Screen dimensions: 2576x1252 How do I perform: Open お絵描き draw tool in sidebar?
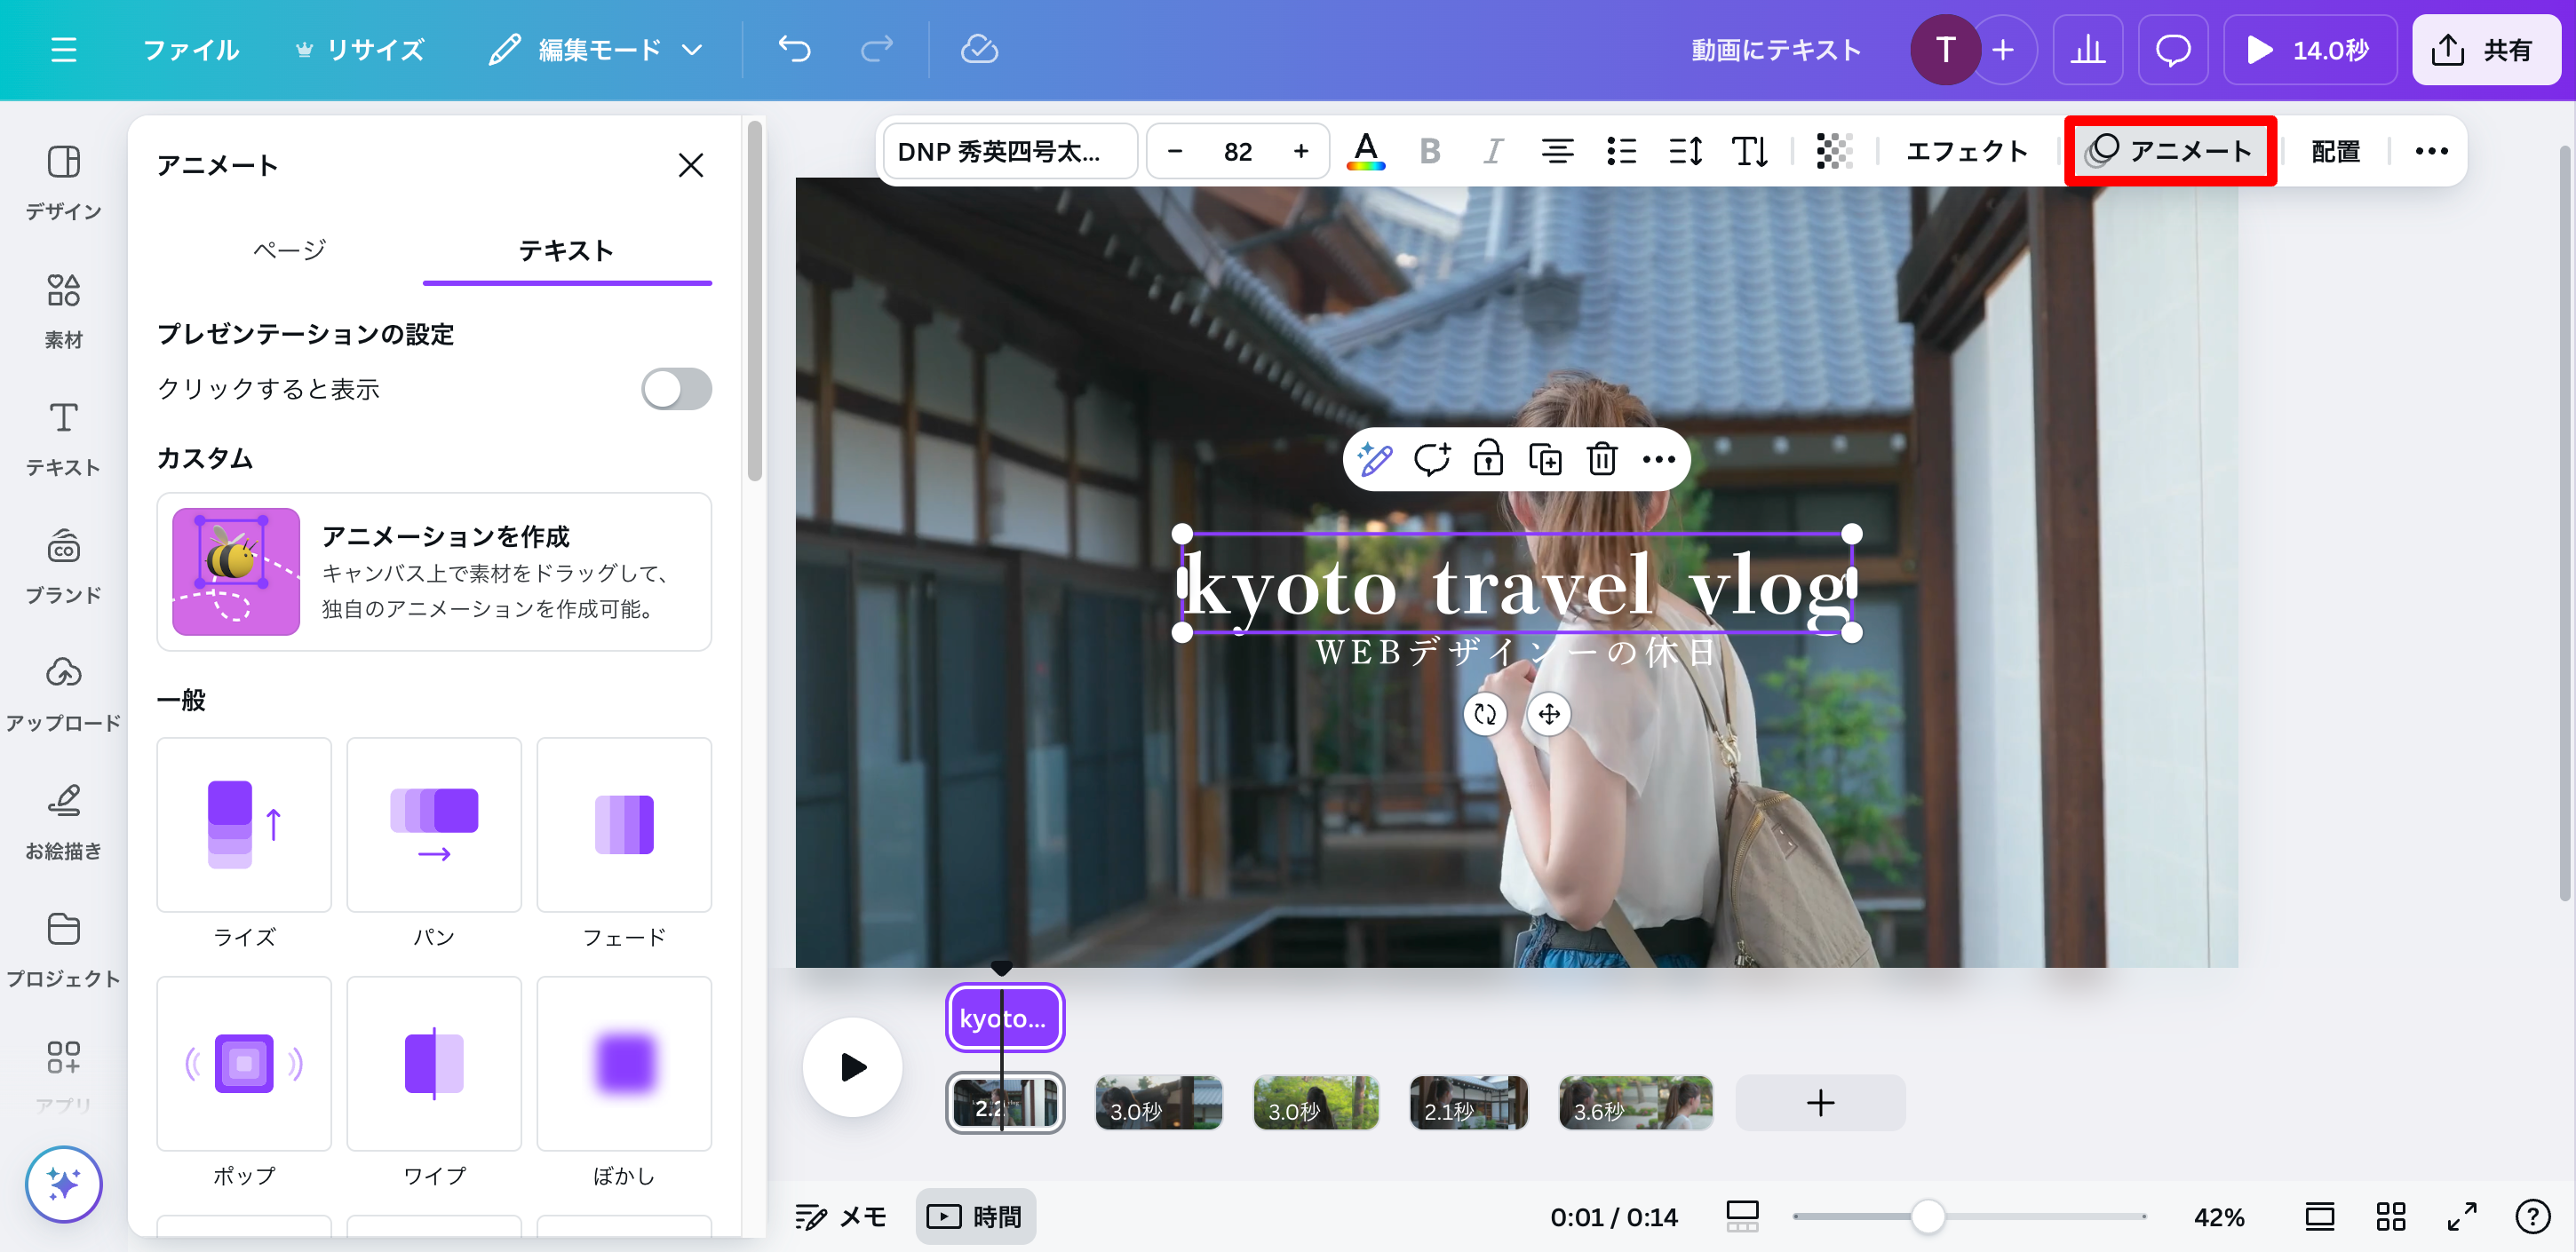(x=63, y=822)
